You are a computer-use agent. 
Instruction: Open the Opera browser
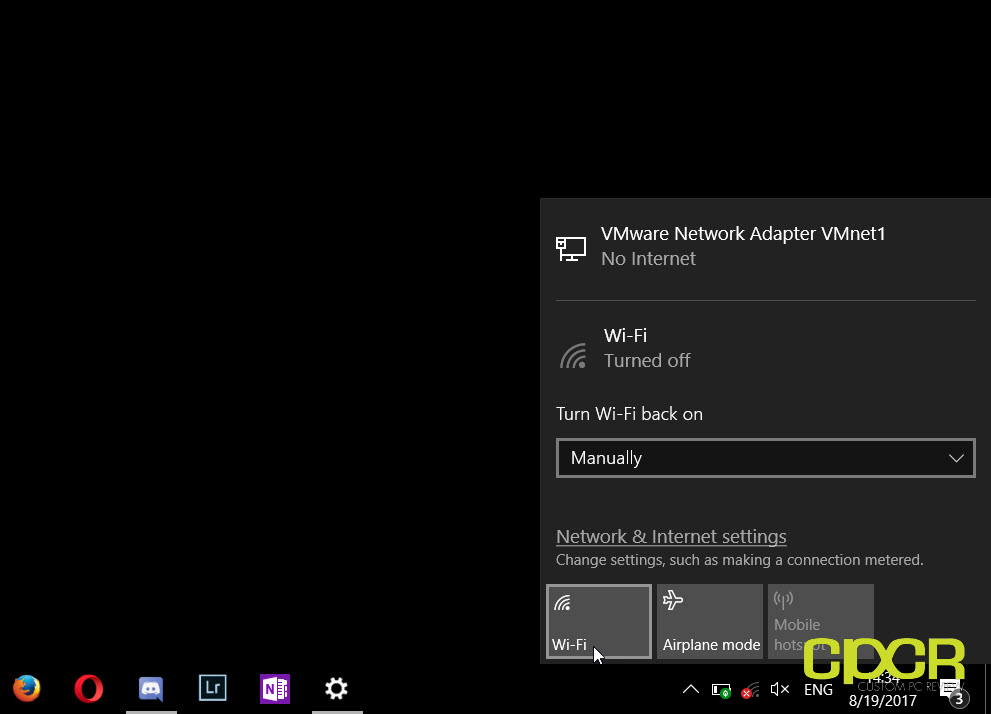click(x=88, y=688)
